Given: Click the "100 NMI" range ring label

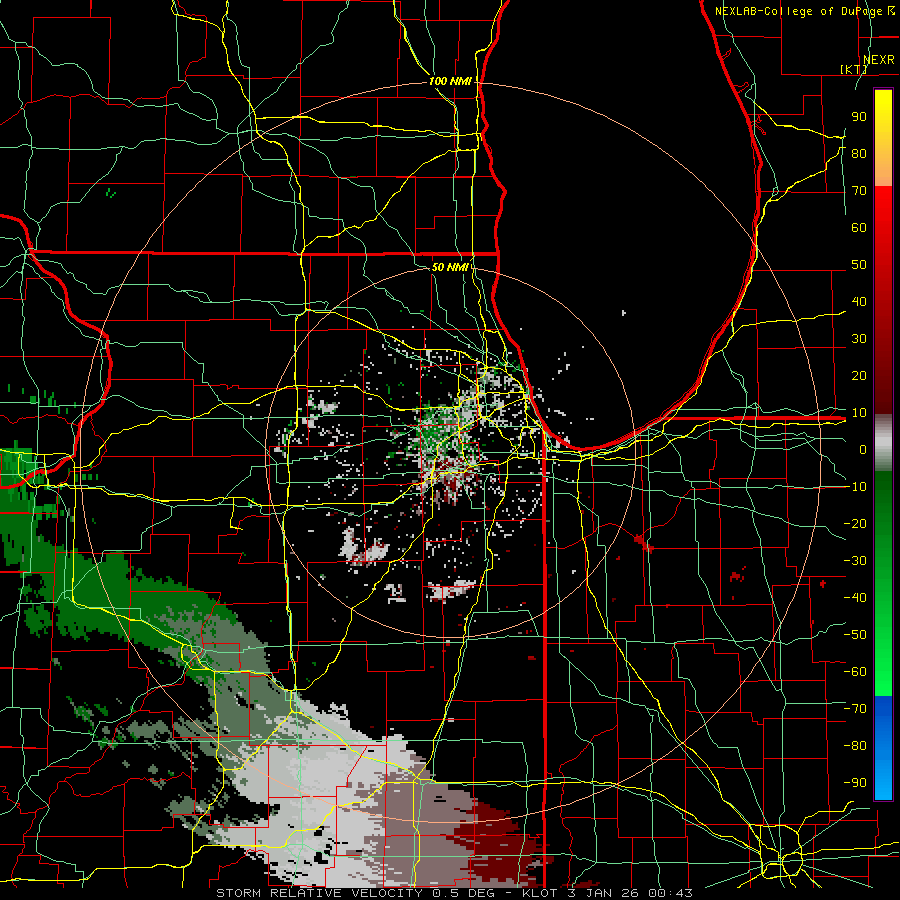Looking at the screenshot, I should point(450,81).
